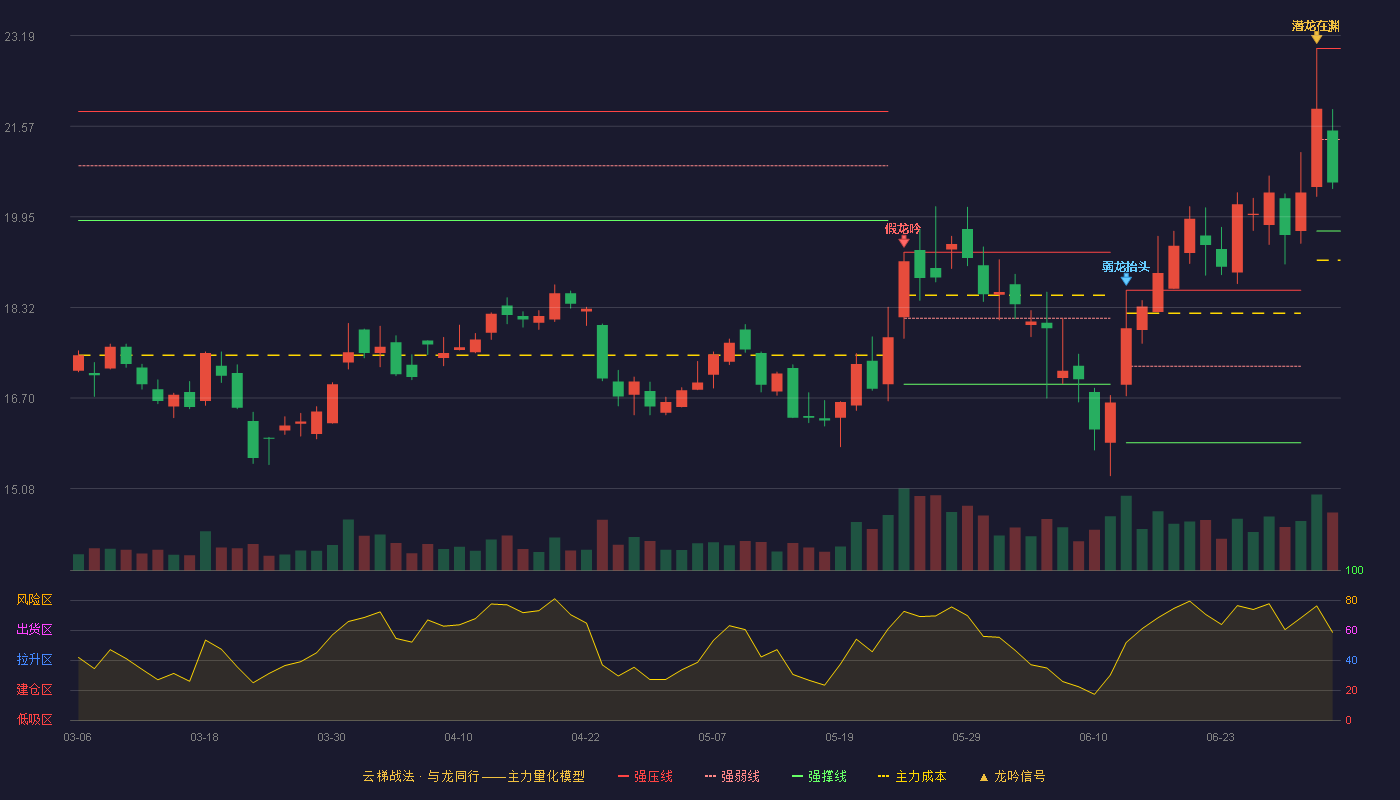Click the 15.08 price axis label
This screenshot has height=800, width=1400.
tap(19, 490)
